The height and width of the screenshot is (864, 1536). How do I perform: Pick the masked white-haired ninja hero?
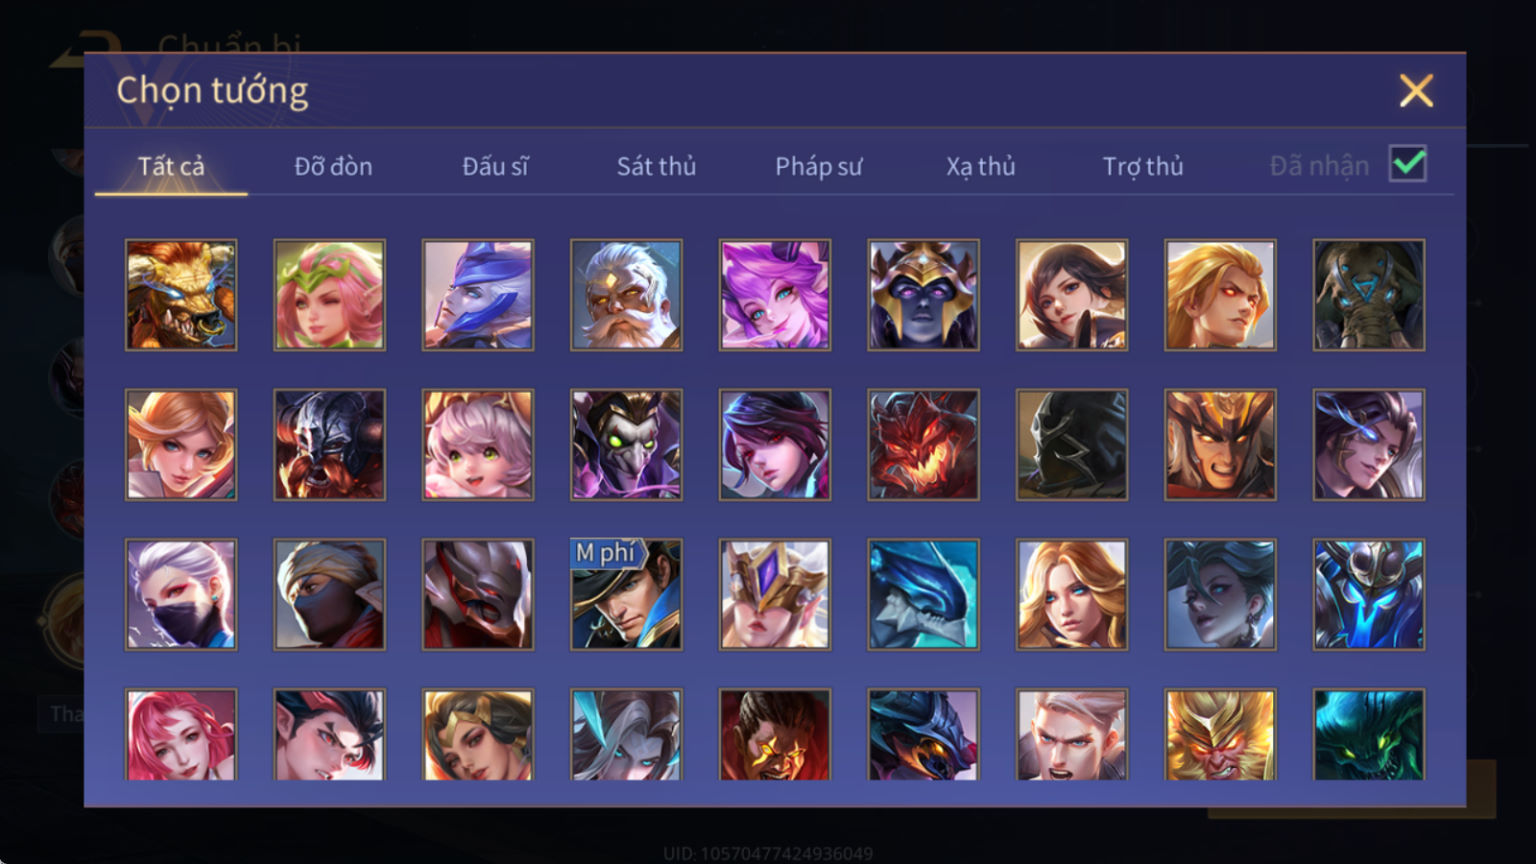tap(181, 595)
